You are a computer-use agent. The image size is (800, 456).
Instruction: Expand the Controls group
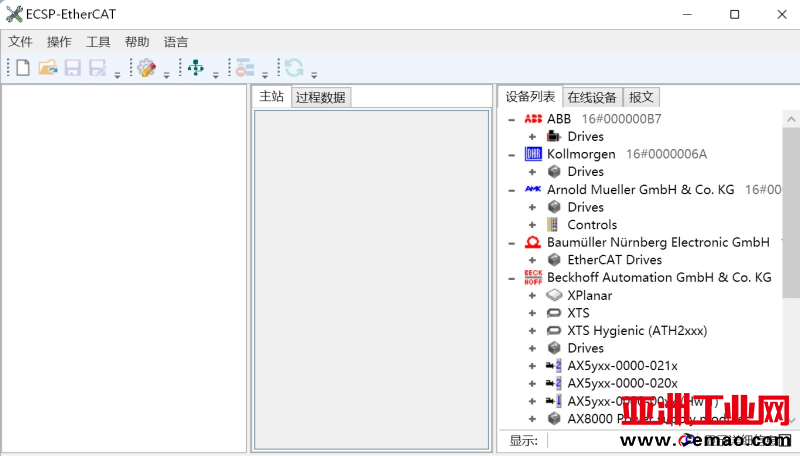532,225
